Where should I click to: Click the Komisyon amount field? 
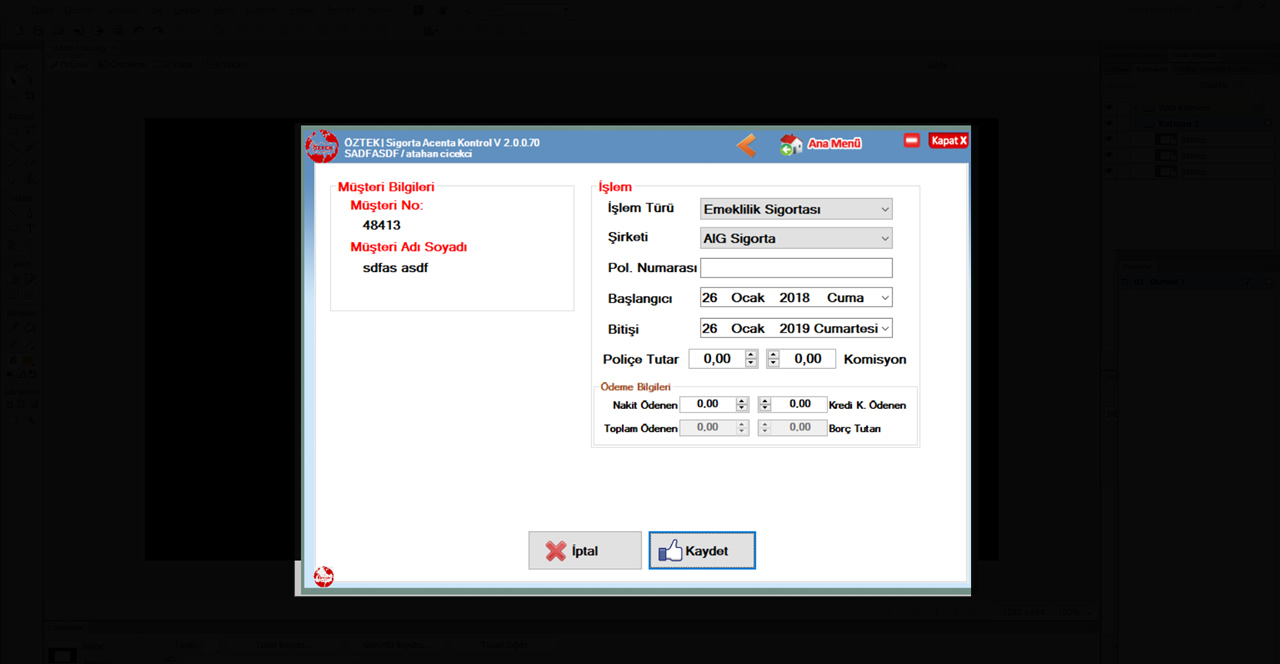pos(807,359)
